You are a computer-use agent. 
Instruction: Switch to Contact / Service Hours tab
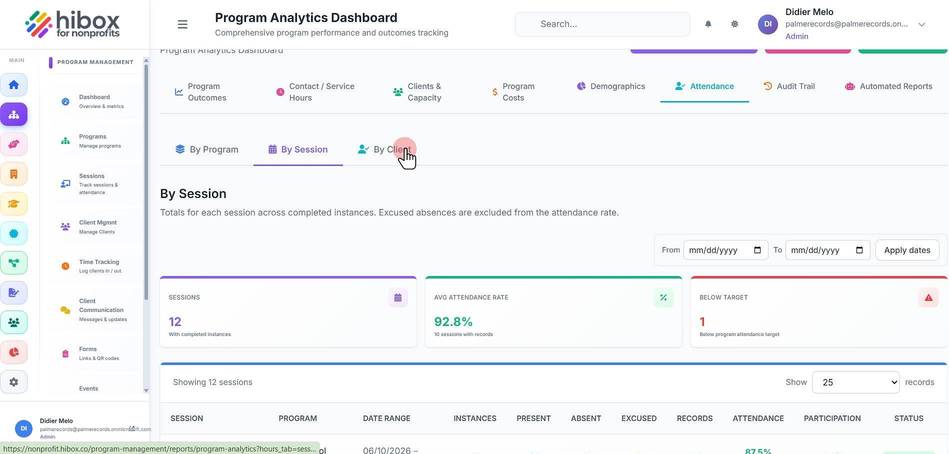click(x=316, y=92)
